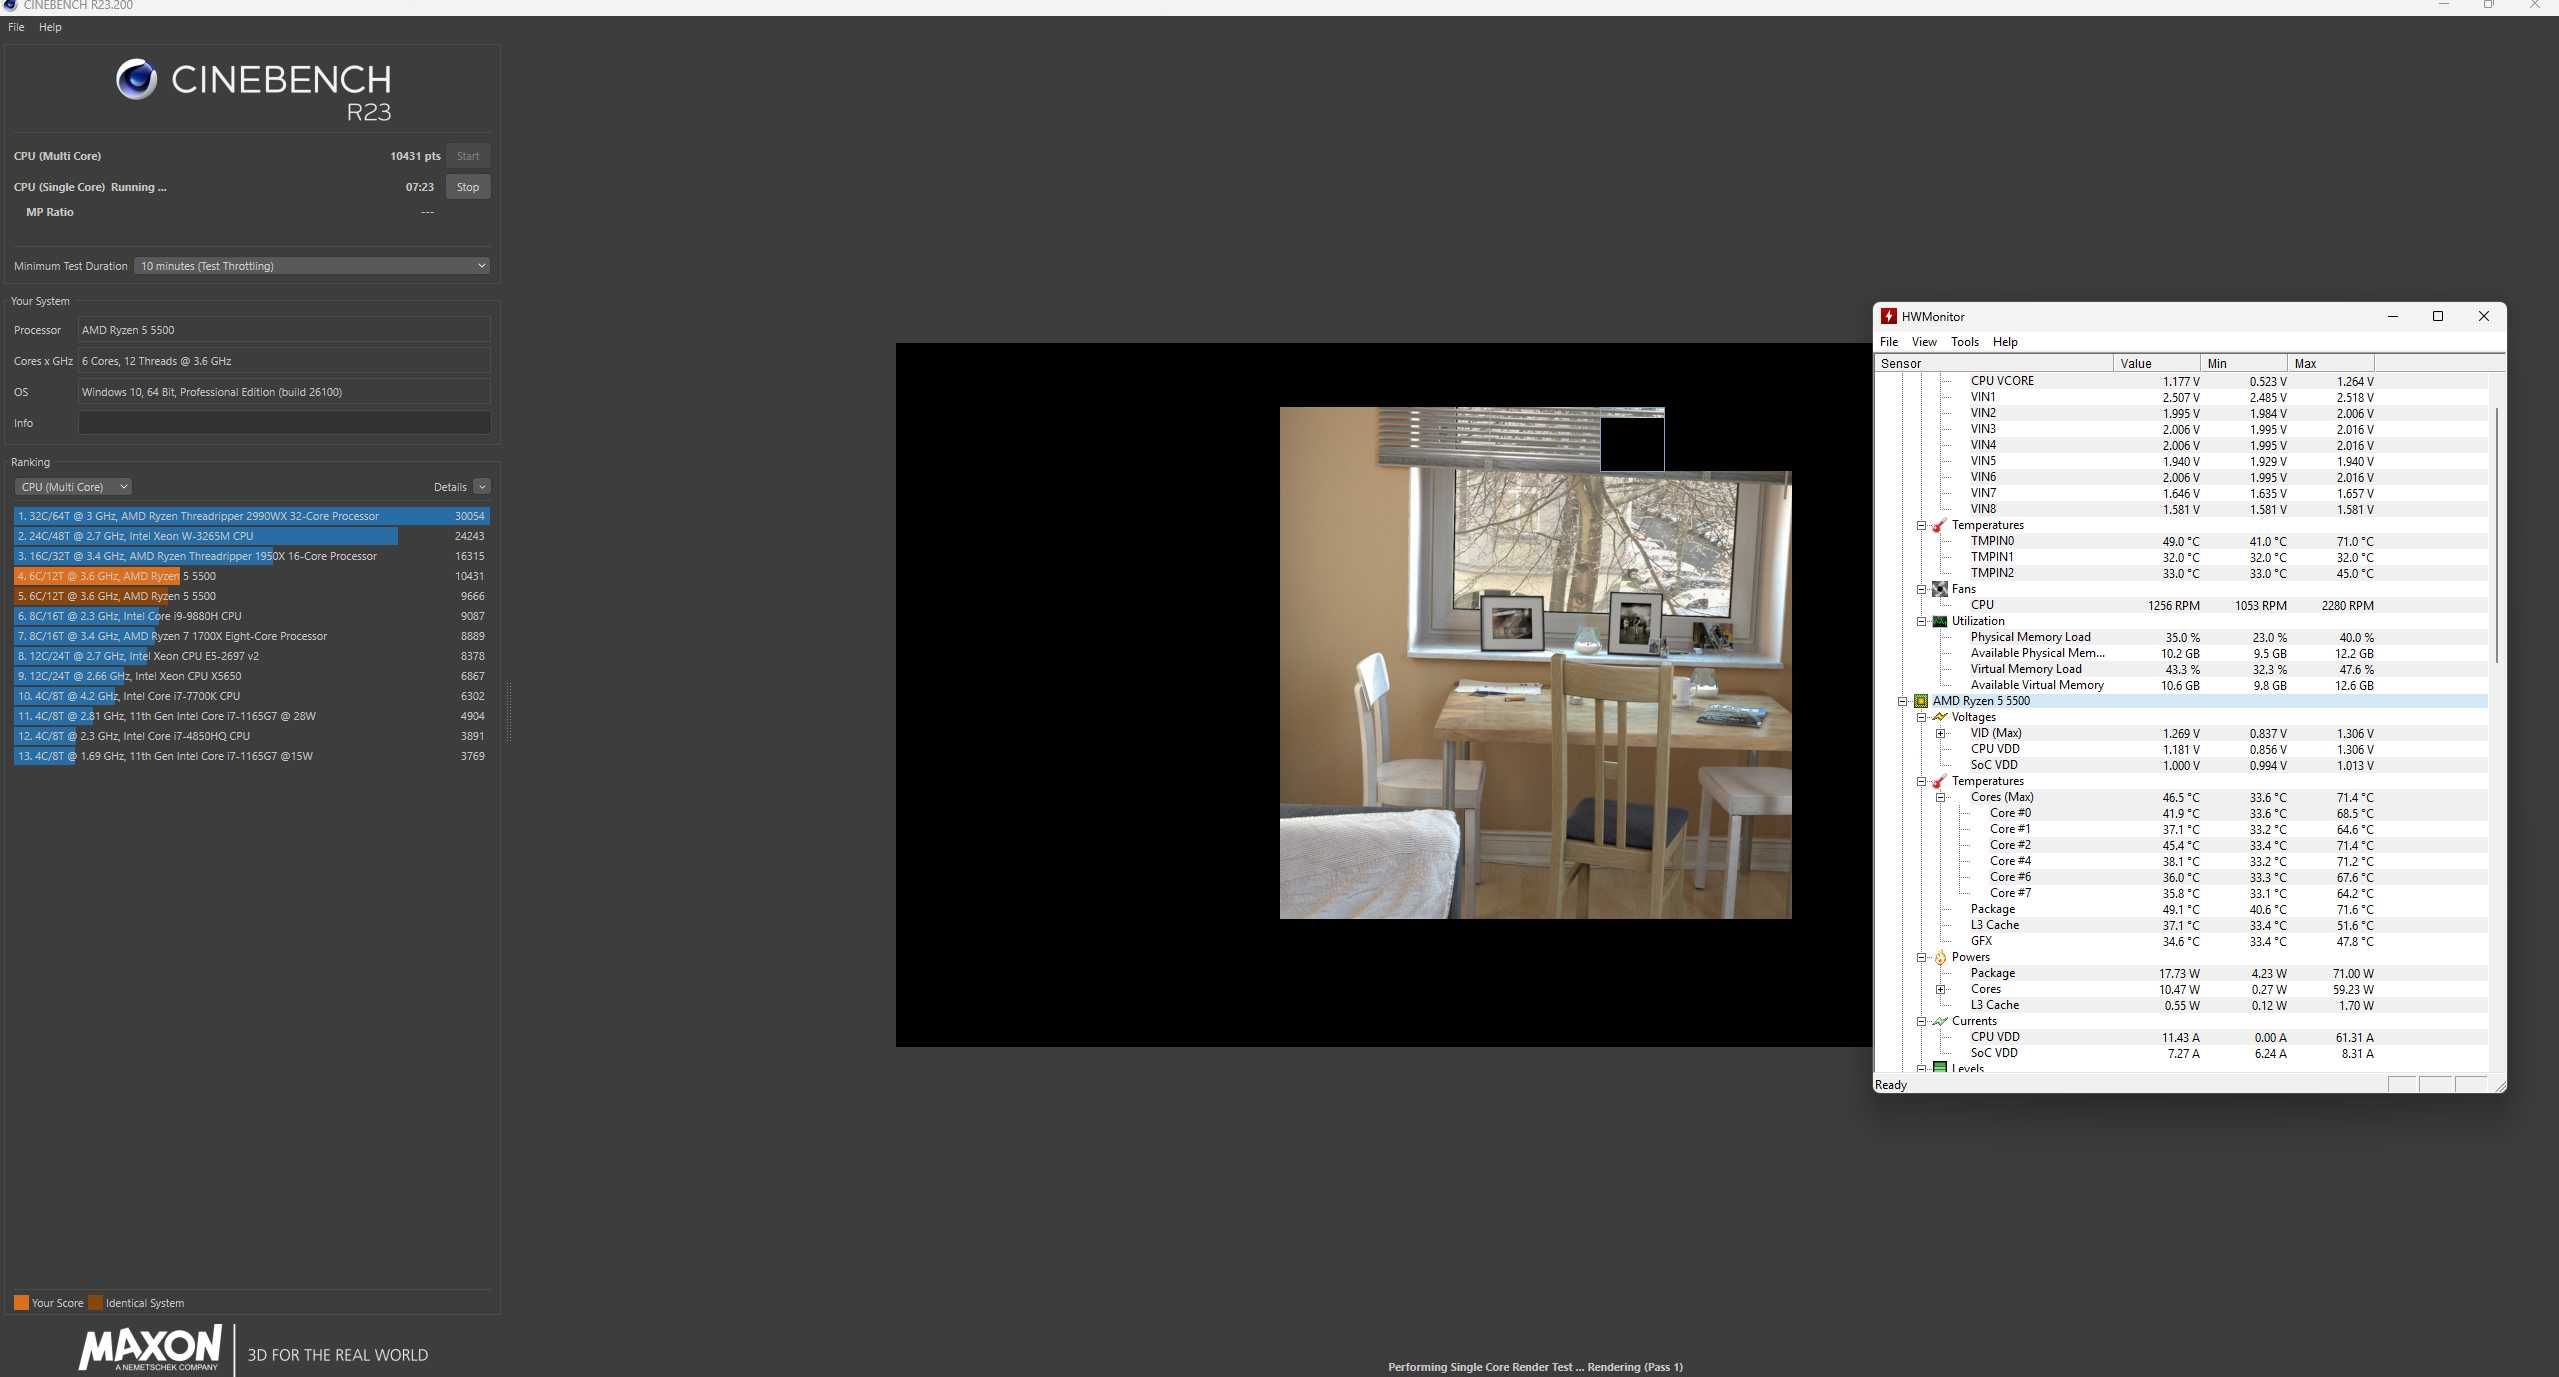
Task: Click the Sensor column header
Action: click(1993, 363)
